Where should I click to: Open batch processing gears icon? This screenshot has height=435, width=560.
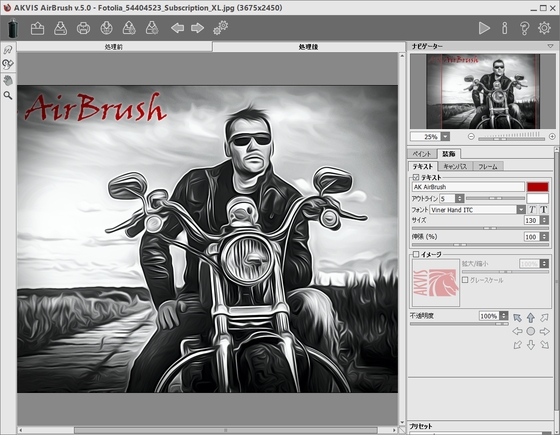[220, 28]
